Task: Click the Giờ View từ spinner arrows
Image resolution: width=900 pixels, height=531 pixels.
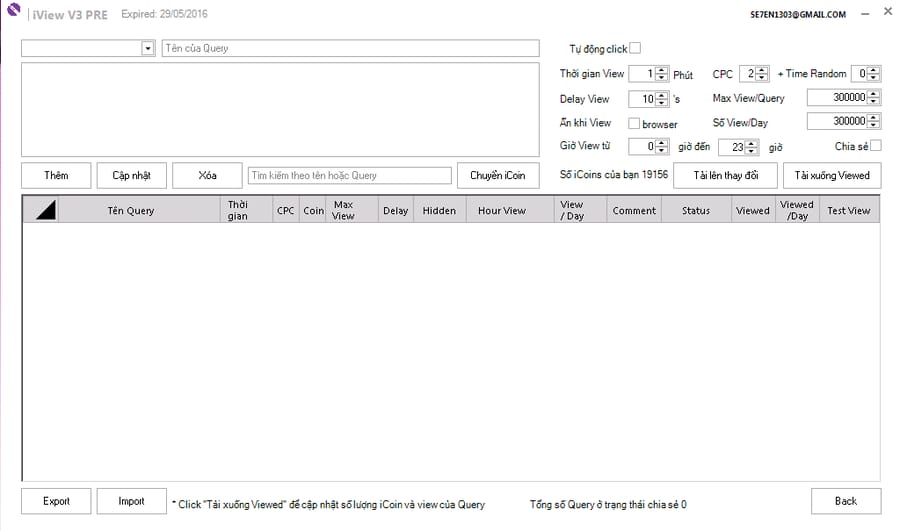Action: pos(662,146)
